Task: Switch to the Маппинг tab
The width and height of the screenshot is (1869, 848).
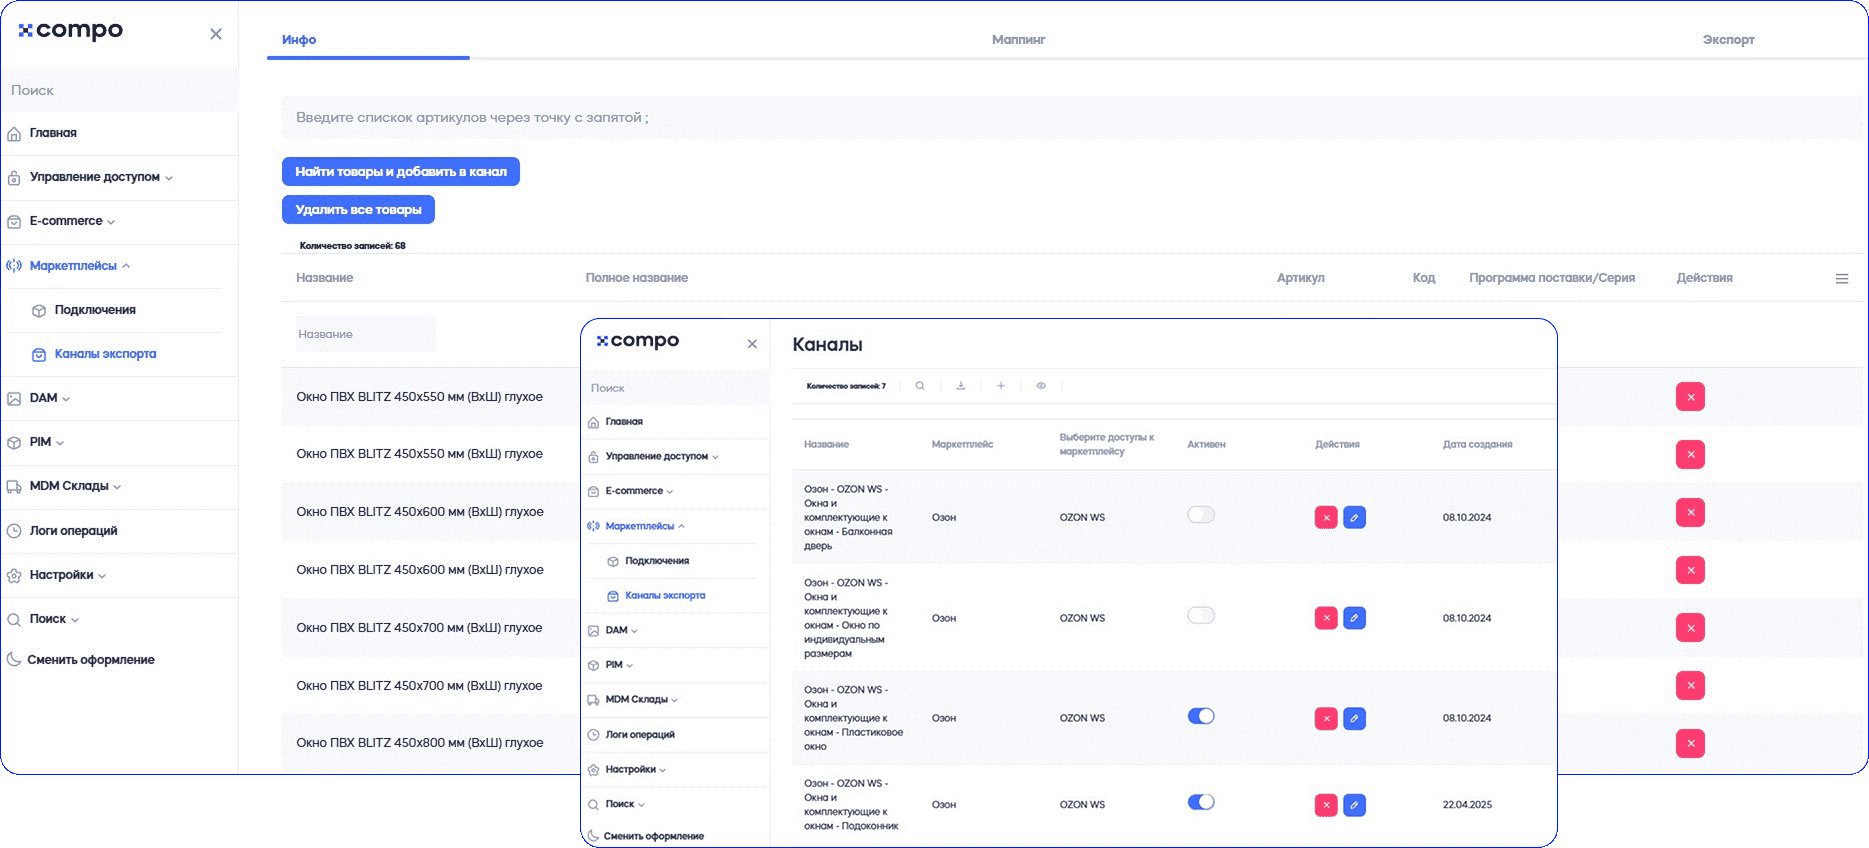Action: coord(1018,40)
